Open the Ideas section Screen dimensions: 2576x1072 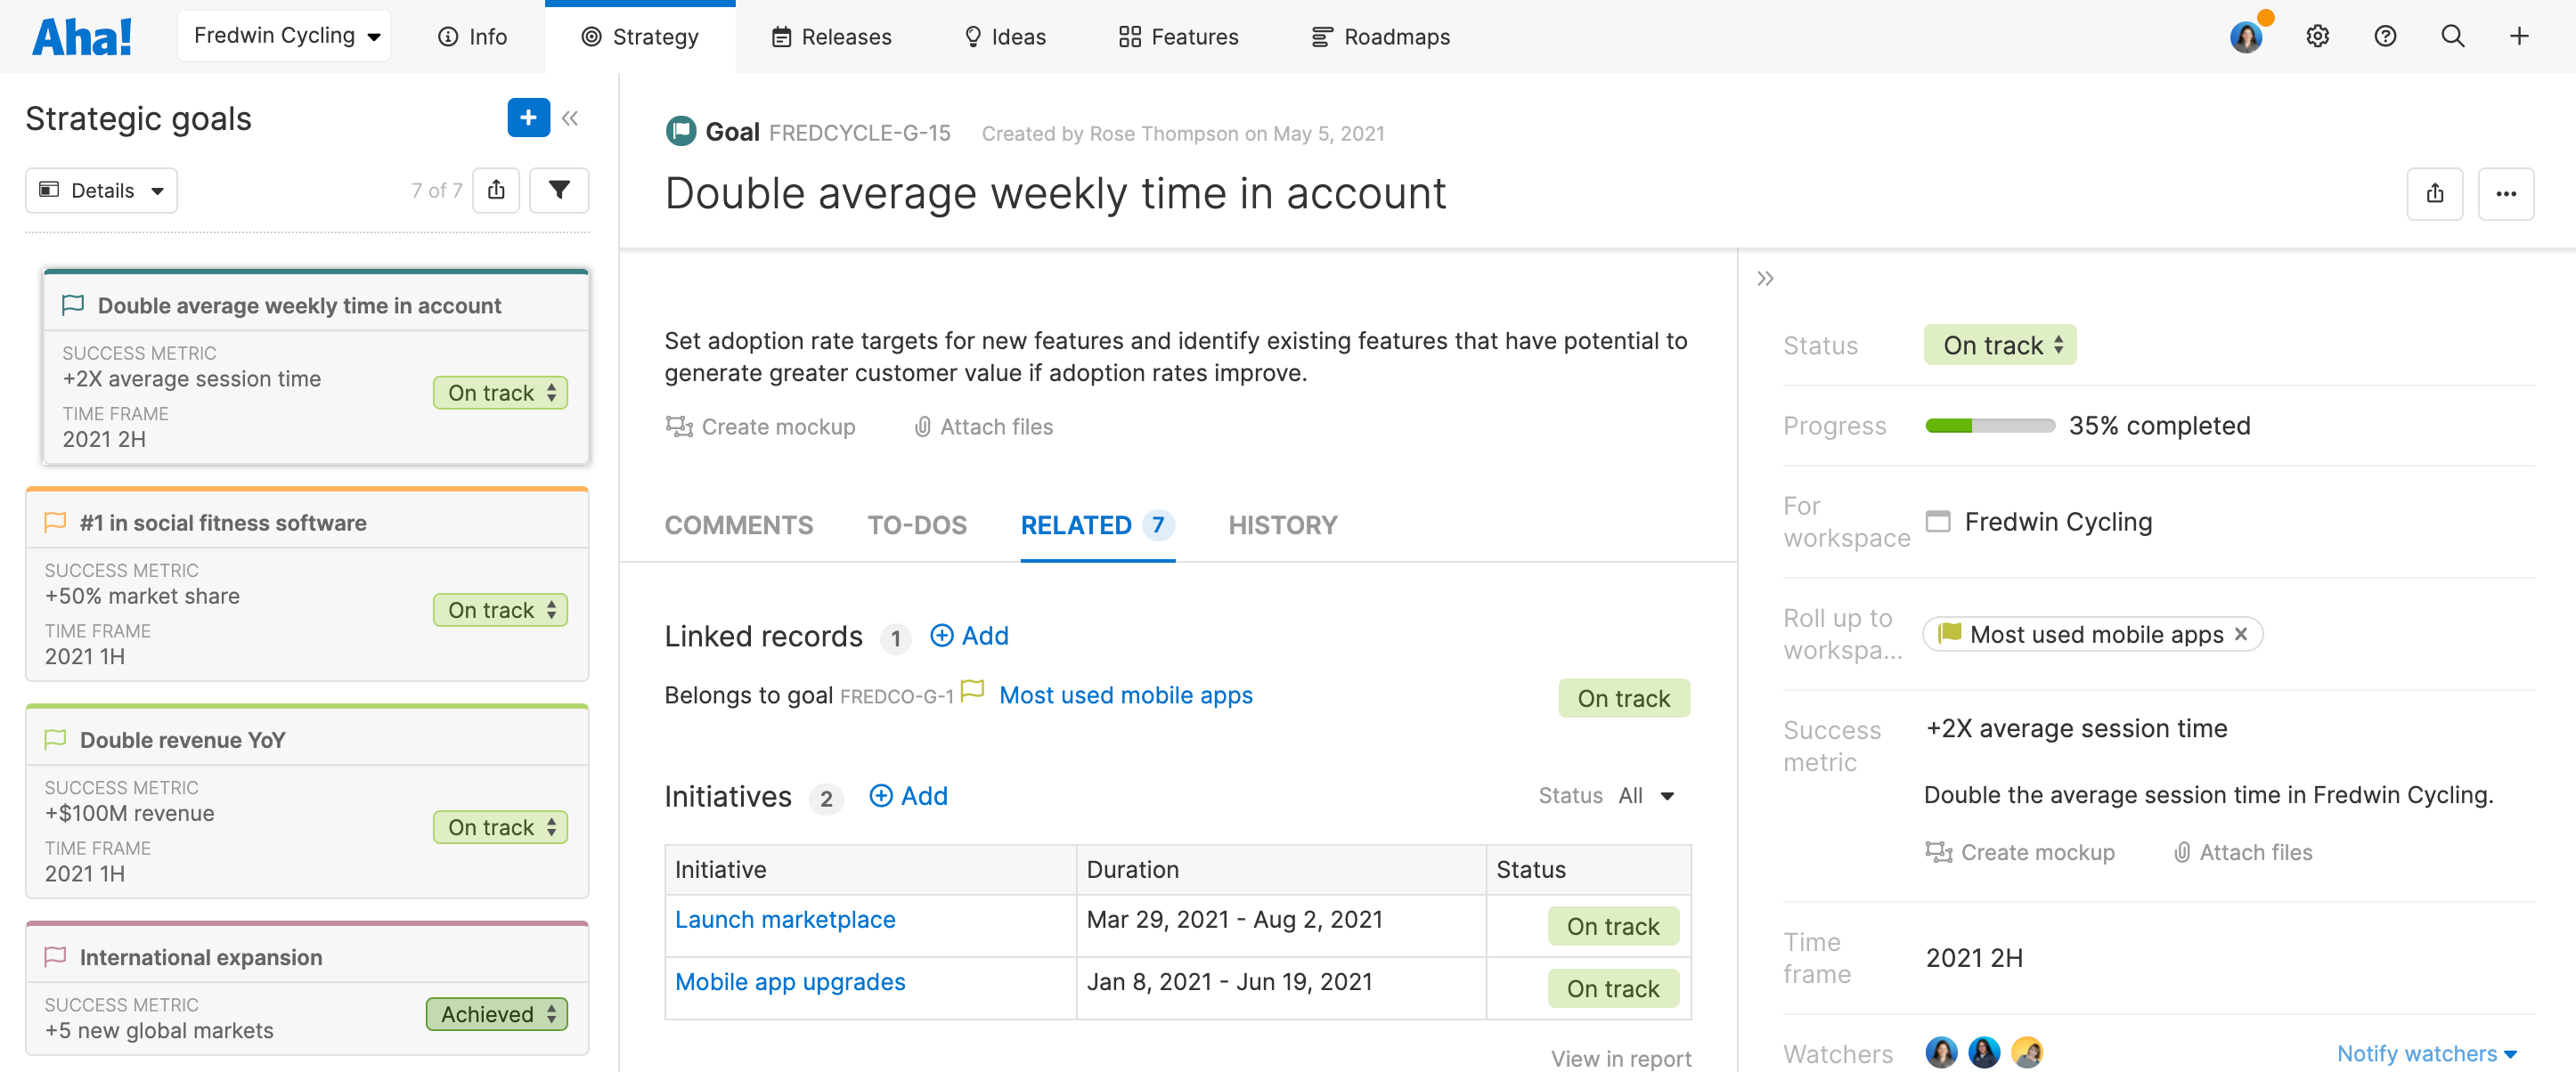pos(1004,36)
